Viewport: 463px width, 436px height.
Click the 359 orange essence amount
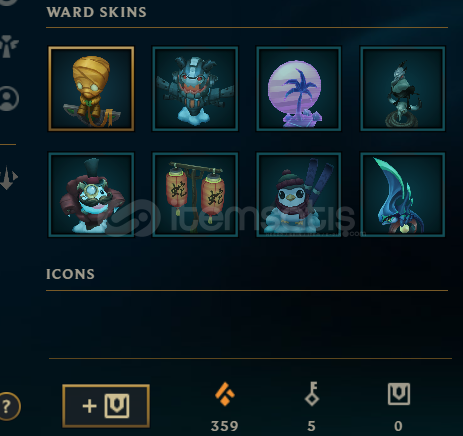click(x=225, y=426)
